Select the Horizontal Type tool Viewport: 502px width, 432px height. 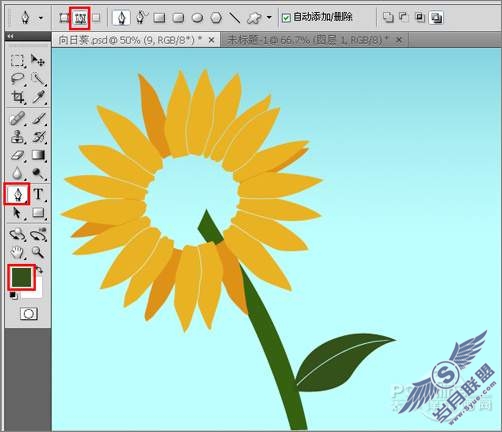38,194
